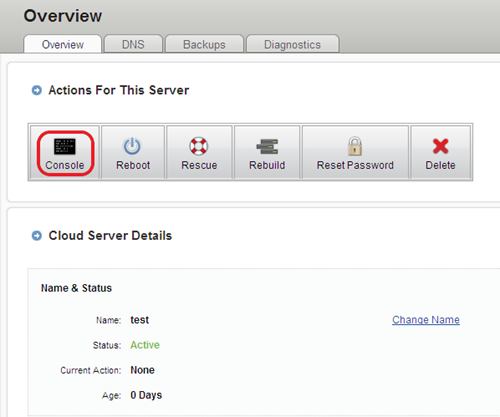The width and height of the screenshot is (500, 417).
Task: Select the Overview tab
Action: [63, 44]
